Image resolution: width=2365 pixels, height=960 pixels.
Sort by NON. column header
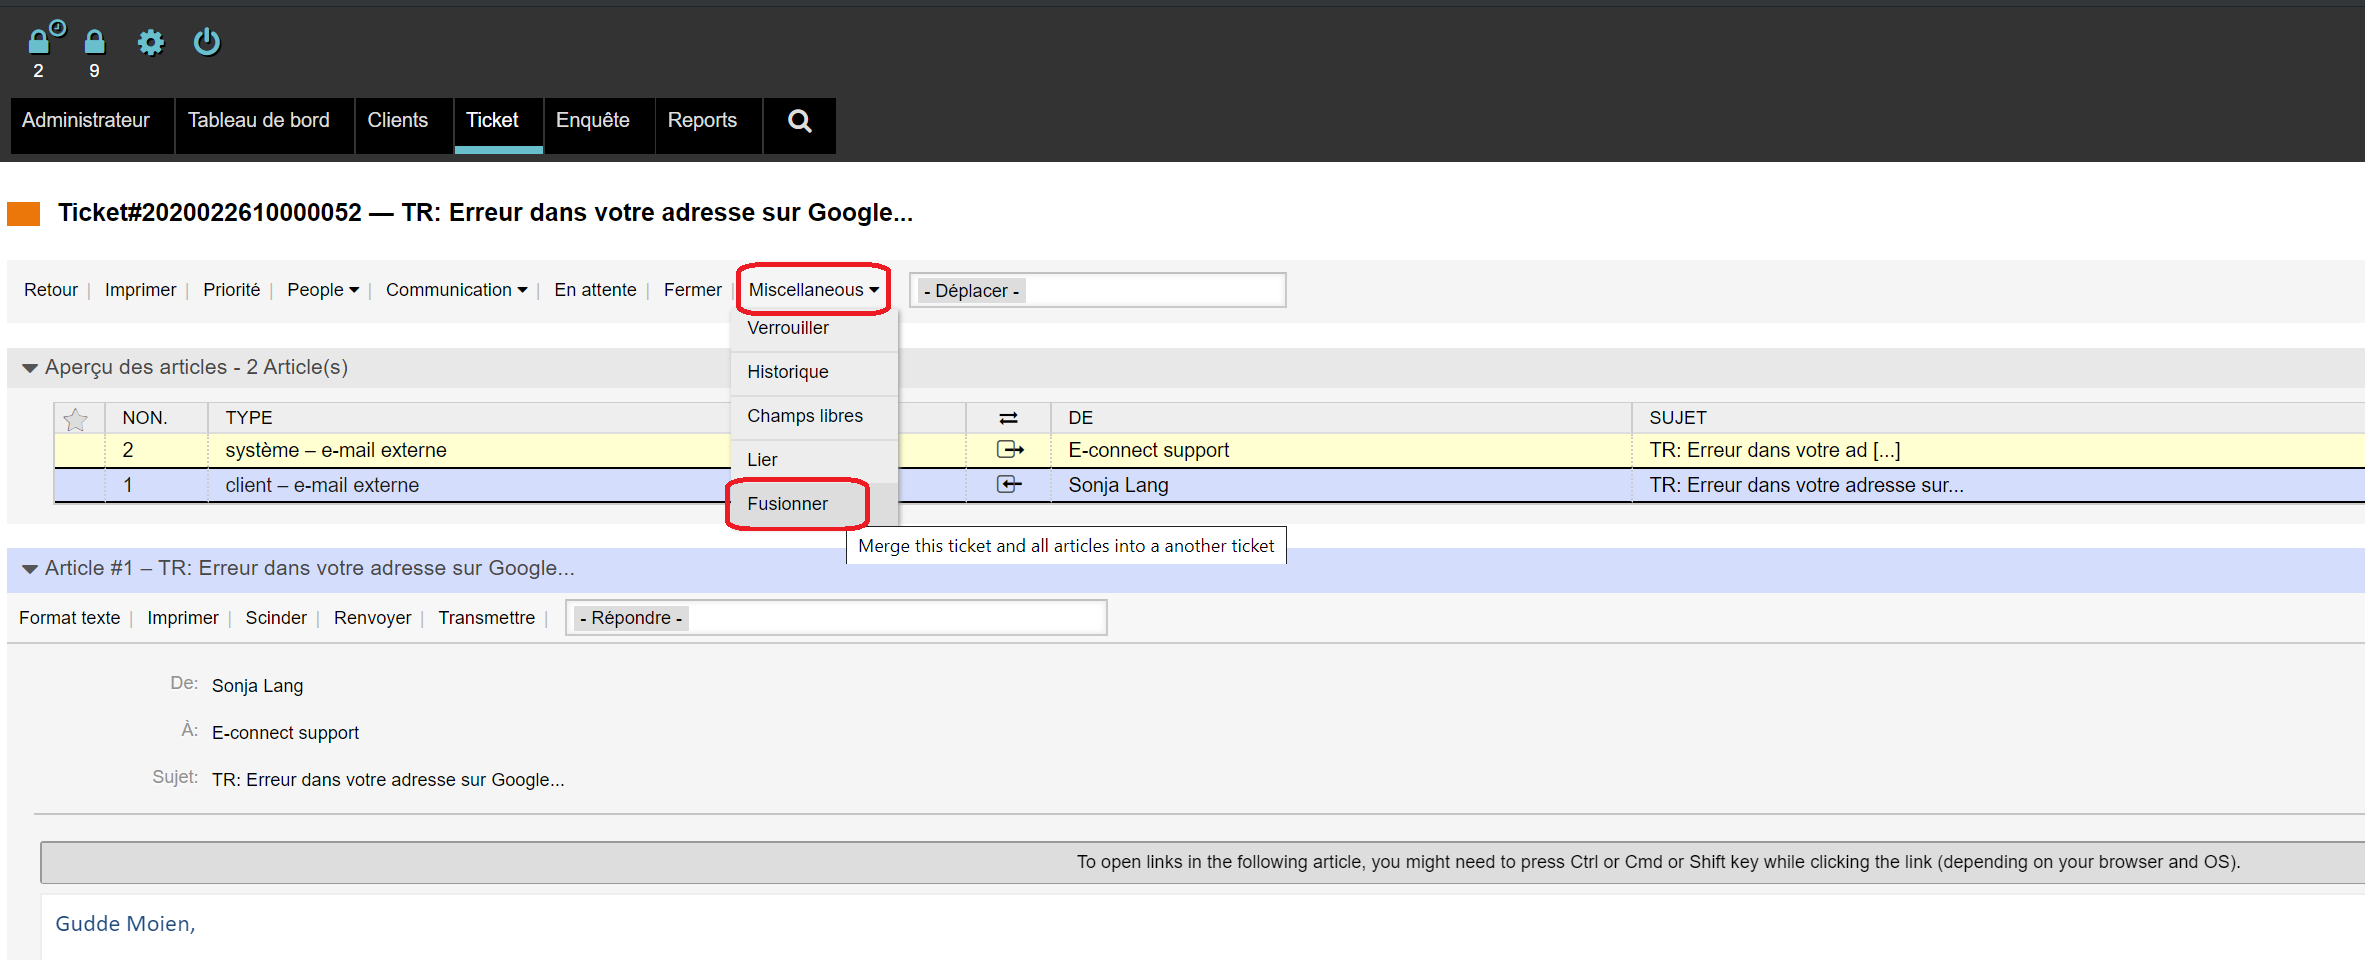145,418
